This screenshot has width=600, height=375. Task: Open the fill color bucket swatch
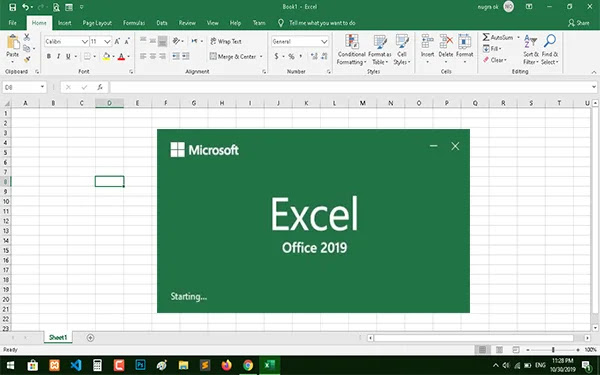[x=106, y=56]
